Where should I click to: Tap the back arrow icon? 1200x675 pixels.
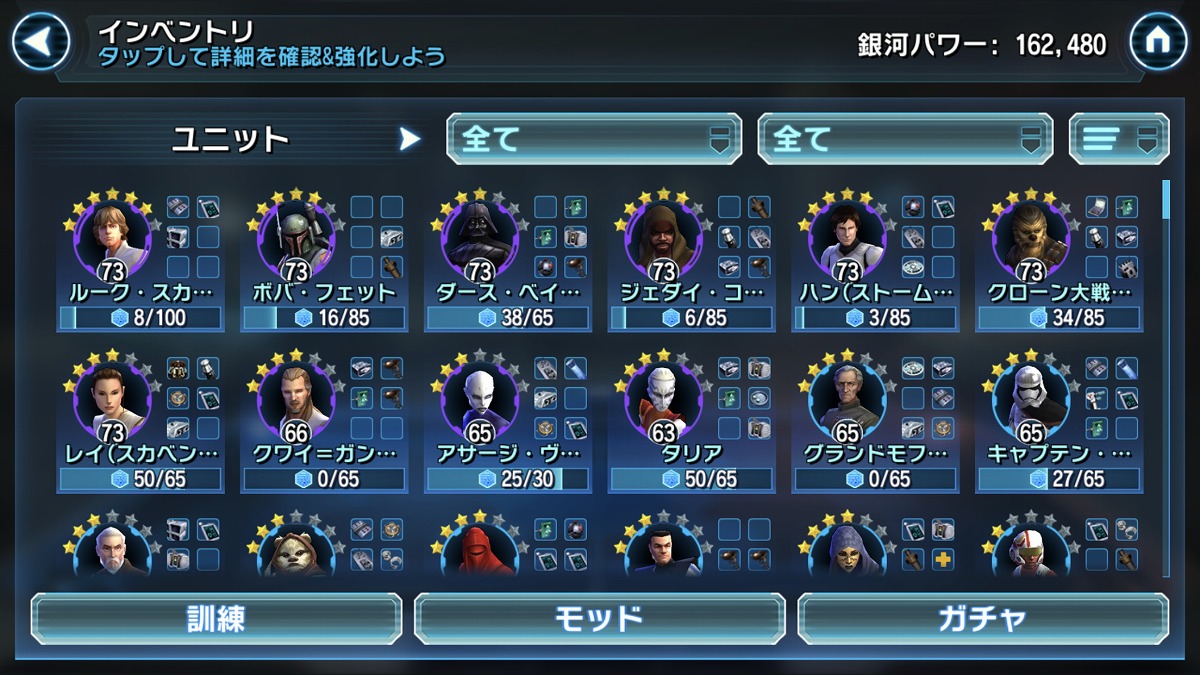point(40,40)
